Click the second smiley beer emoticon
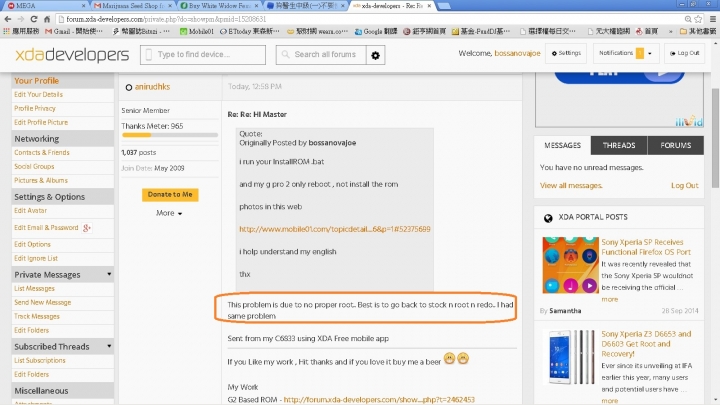Screen dimensions: 720x405 [463, 358]
